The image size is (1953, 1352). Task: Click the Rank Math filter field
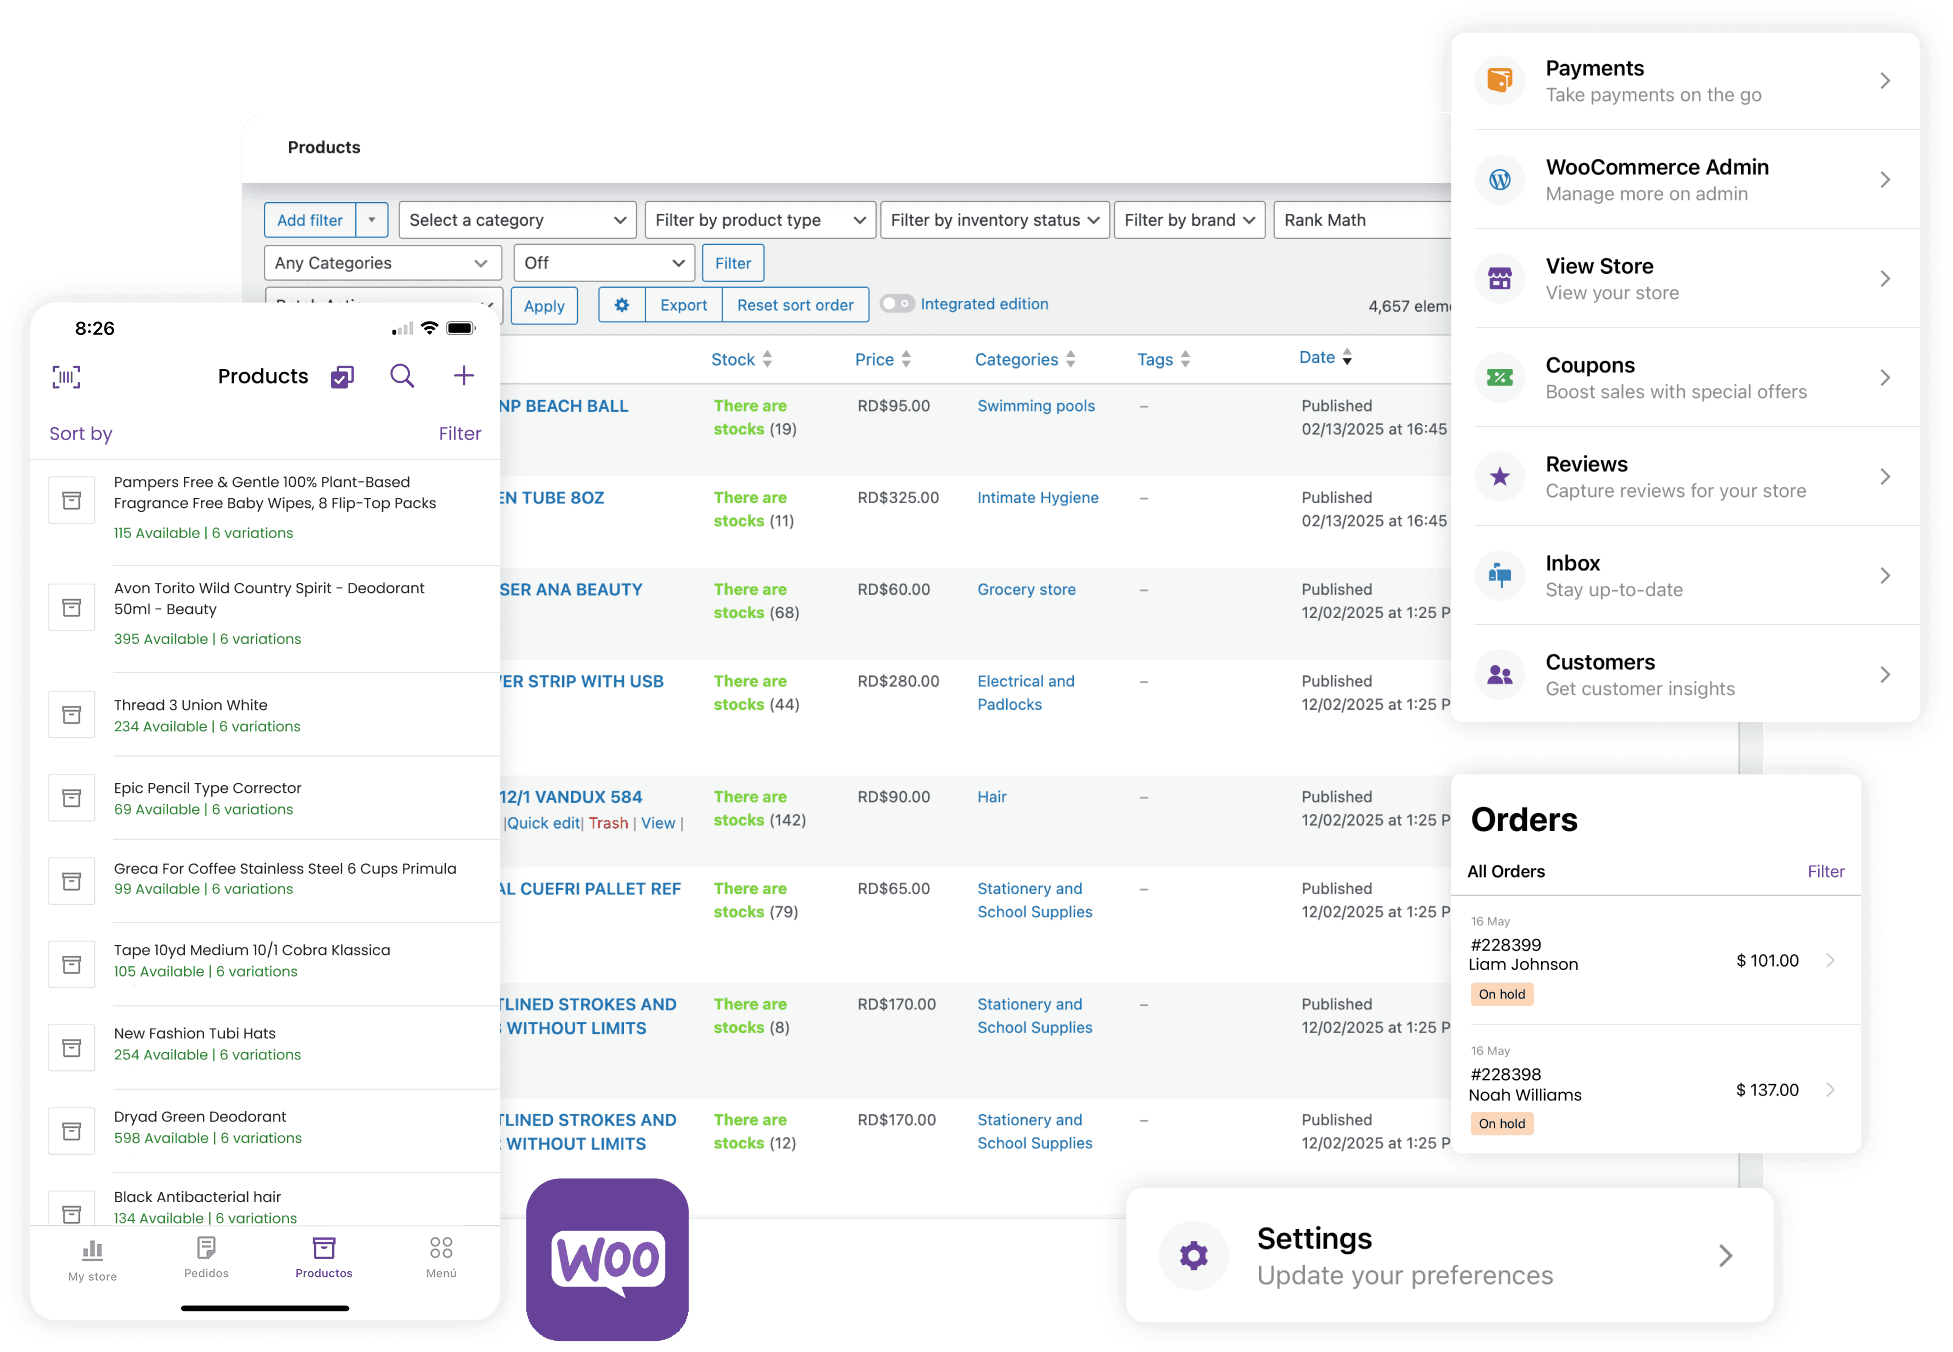[x=1364, y=220]
